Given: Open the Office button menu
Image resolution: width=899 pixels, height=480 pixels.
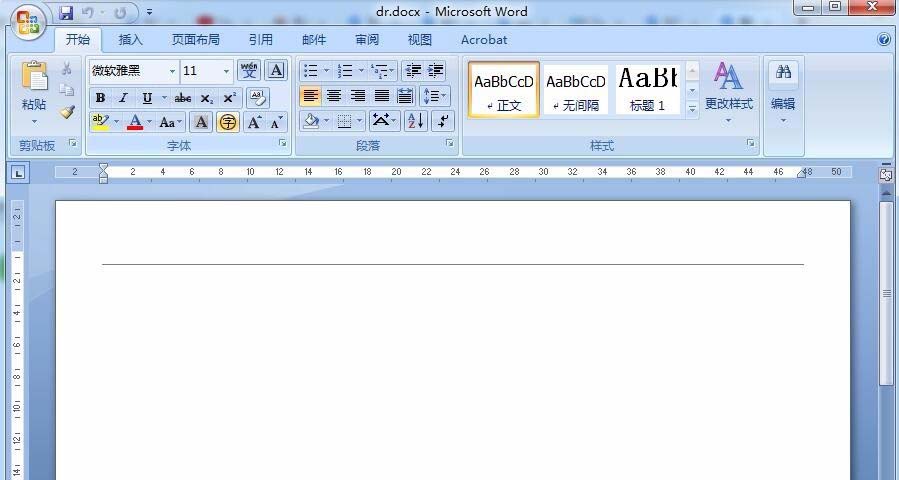Looking at the screenshot, I should point(29,22).
